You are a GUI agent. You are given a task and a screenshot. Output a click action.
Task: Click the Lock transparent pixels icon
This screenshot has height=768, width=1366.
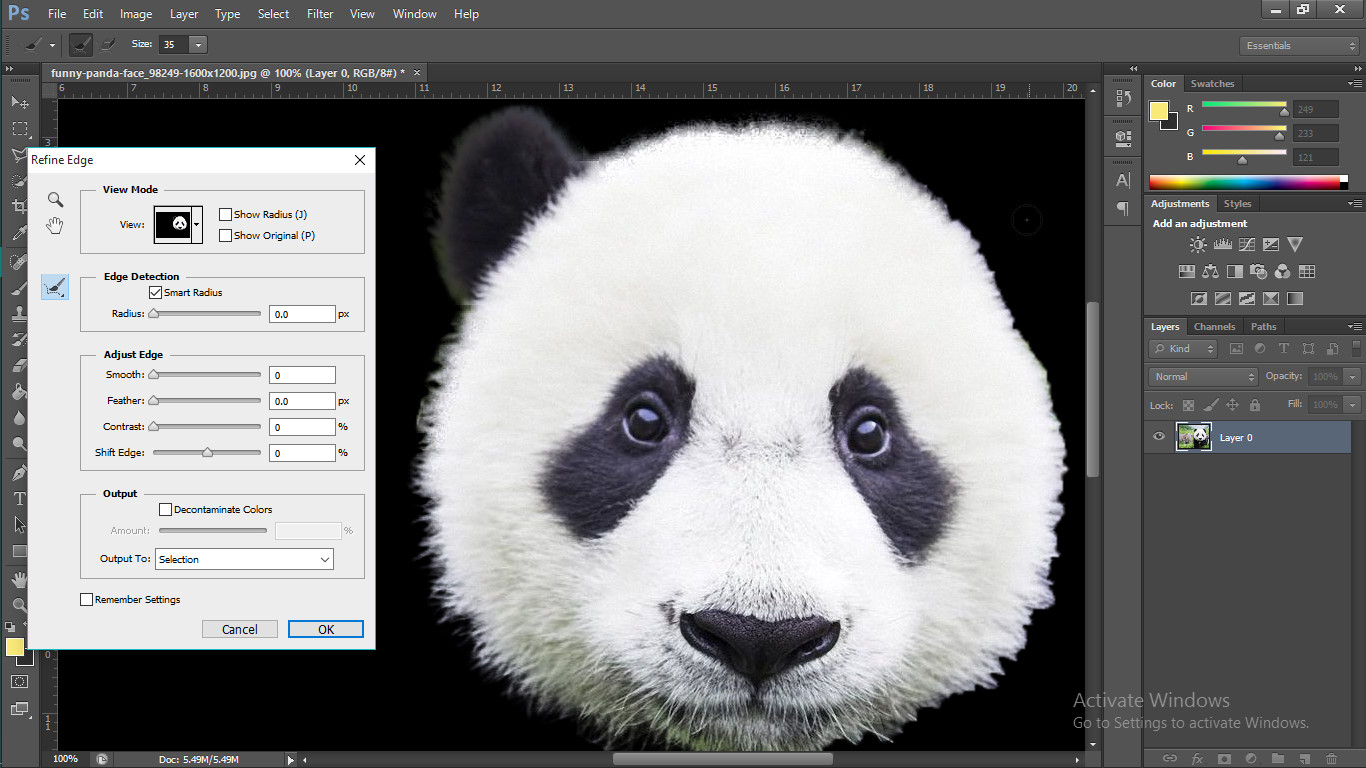coord(1188,405)
